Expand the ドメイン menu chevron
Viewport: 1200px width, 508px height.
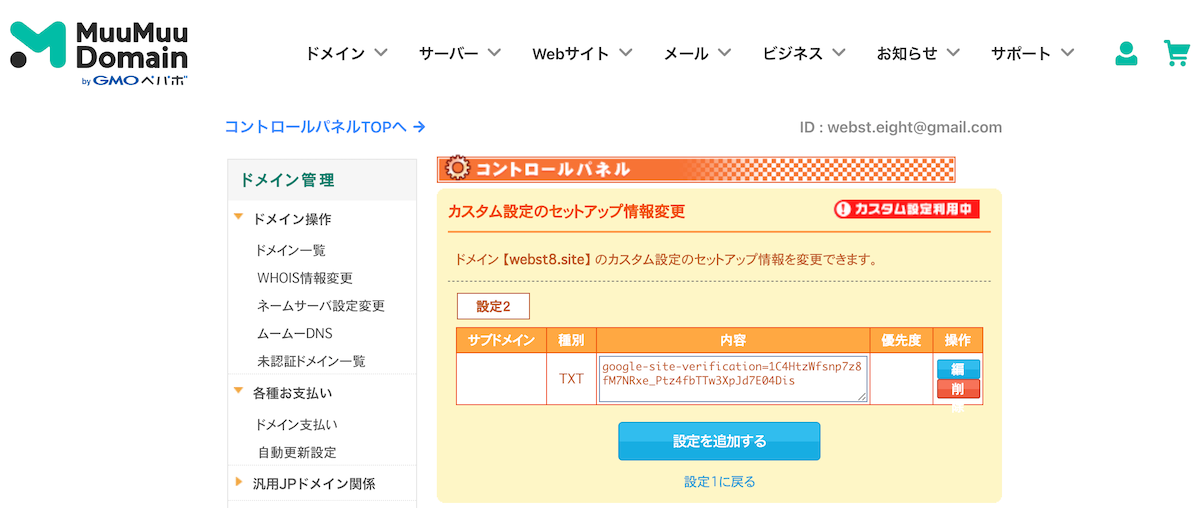[x=381, y=53]
